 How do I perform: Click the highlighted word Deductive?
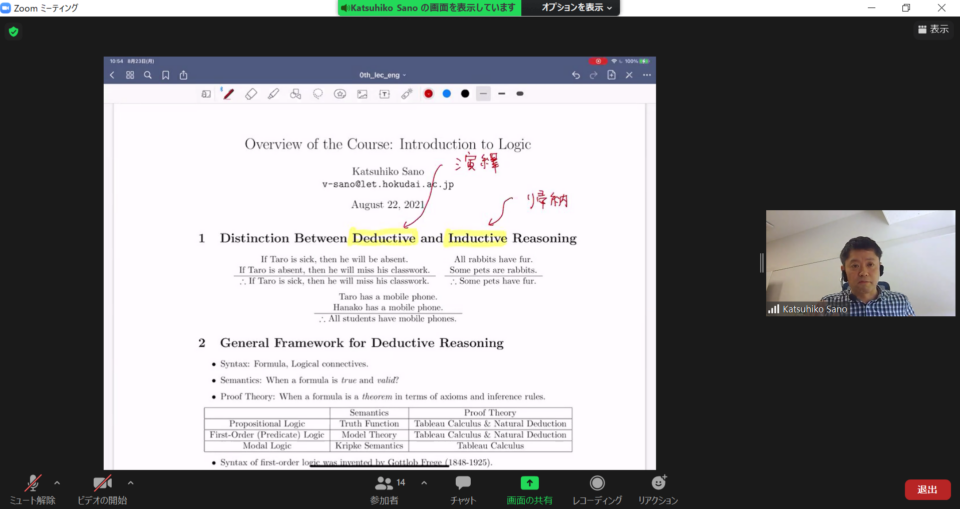(x=384, y=238)
